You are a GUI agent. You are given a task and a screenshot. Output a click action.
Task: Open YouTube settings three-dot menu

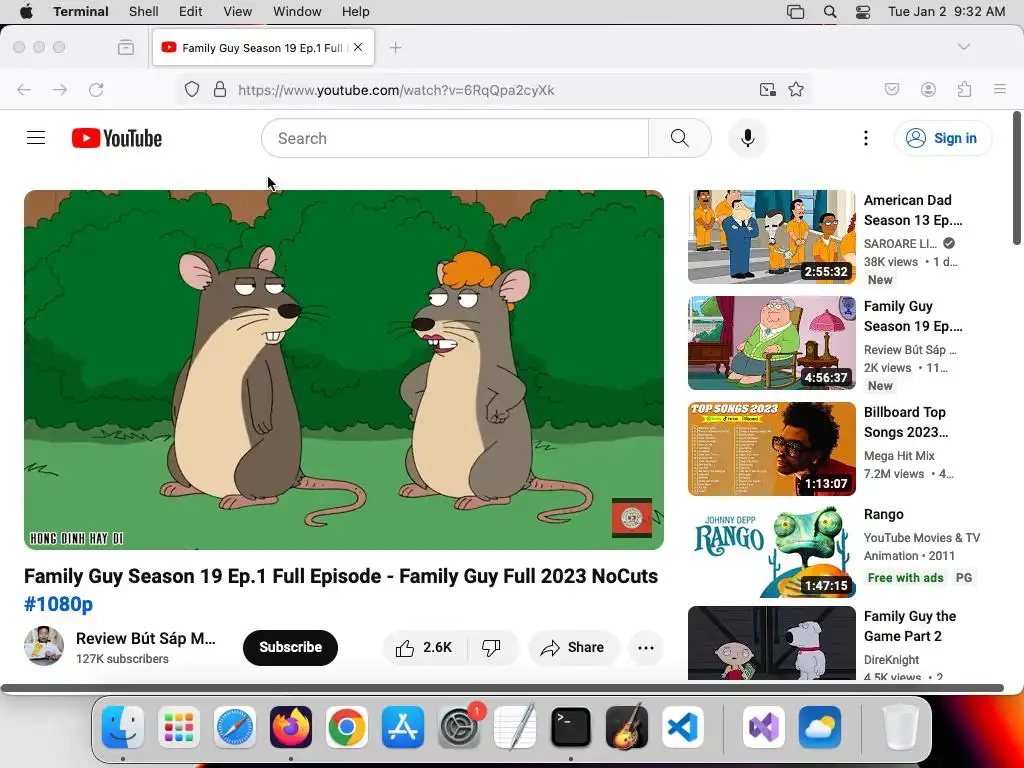click(x=866, y=138)
